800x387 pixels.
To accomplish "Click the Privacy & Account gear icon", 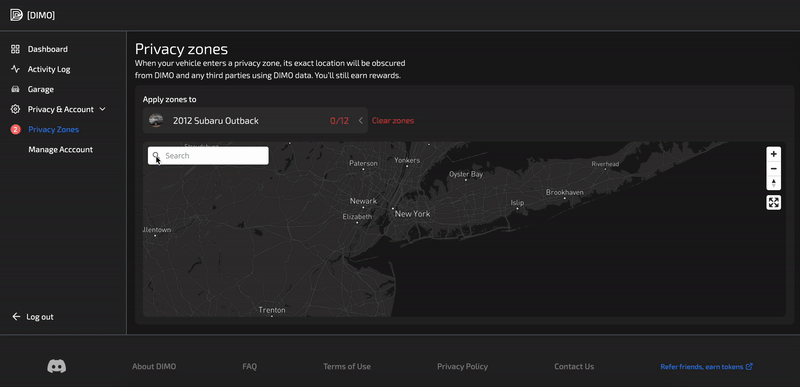I will click(x=15, y=109).
